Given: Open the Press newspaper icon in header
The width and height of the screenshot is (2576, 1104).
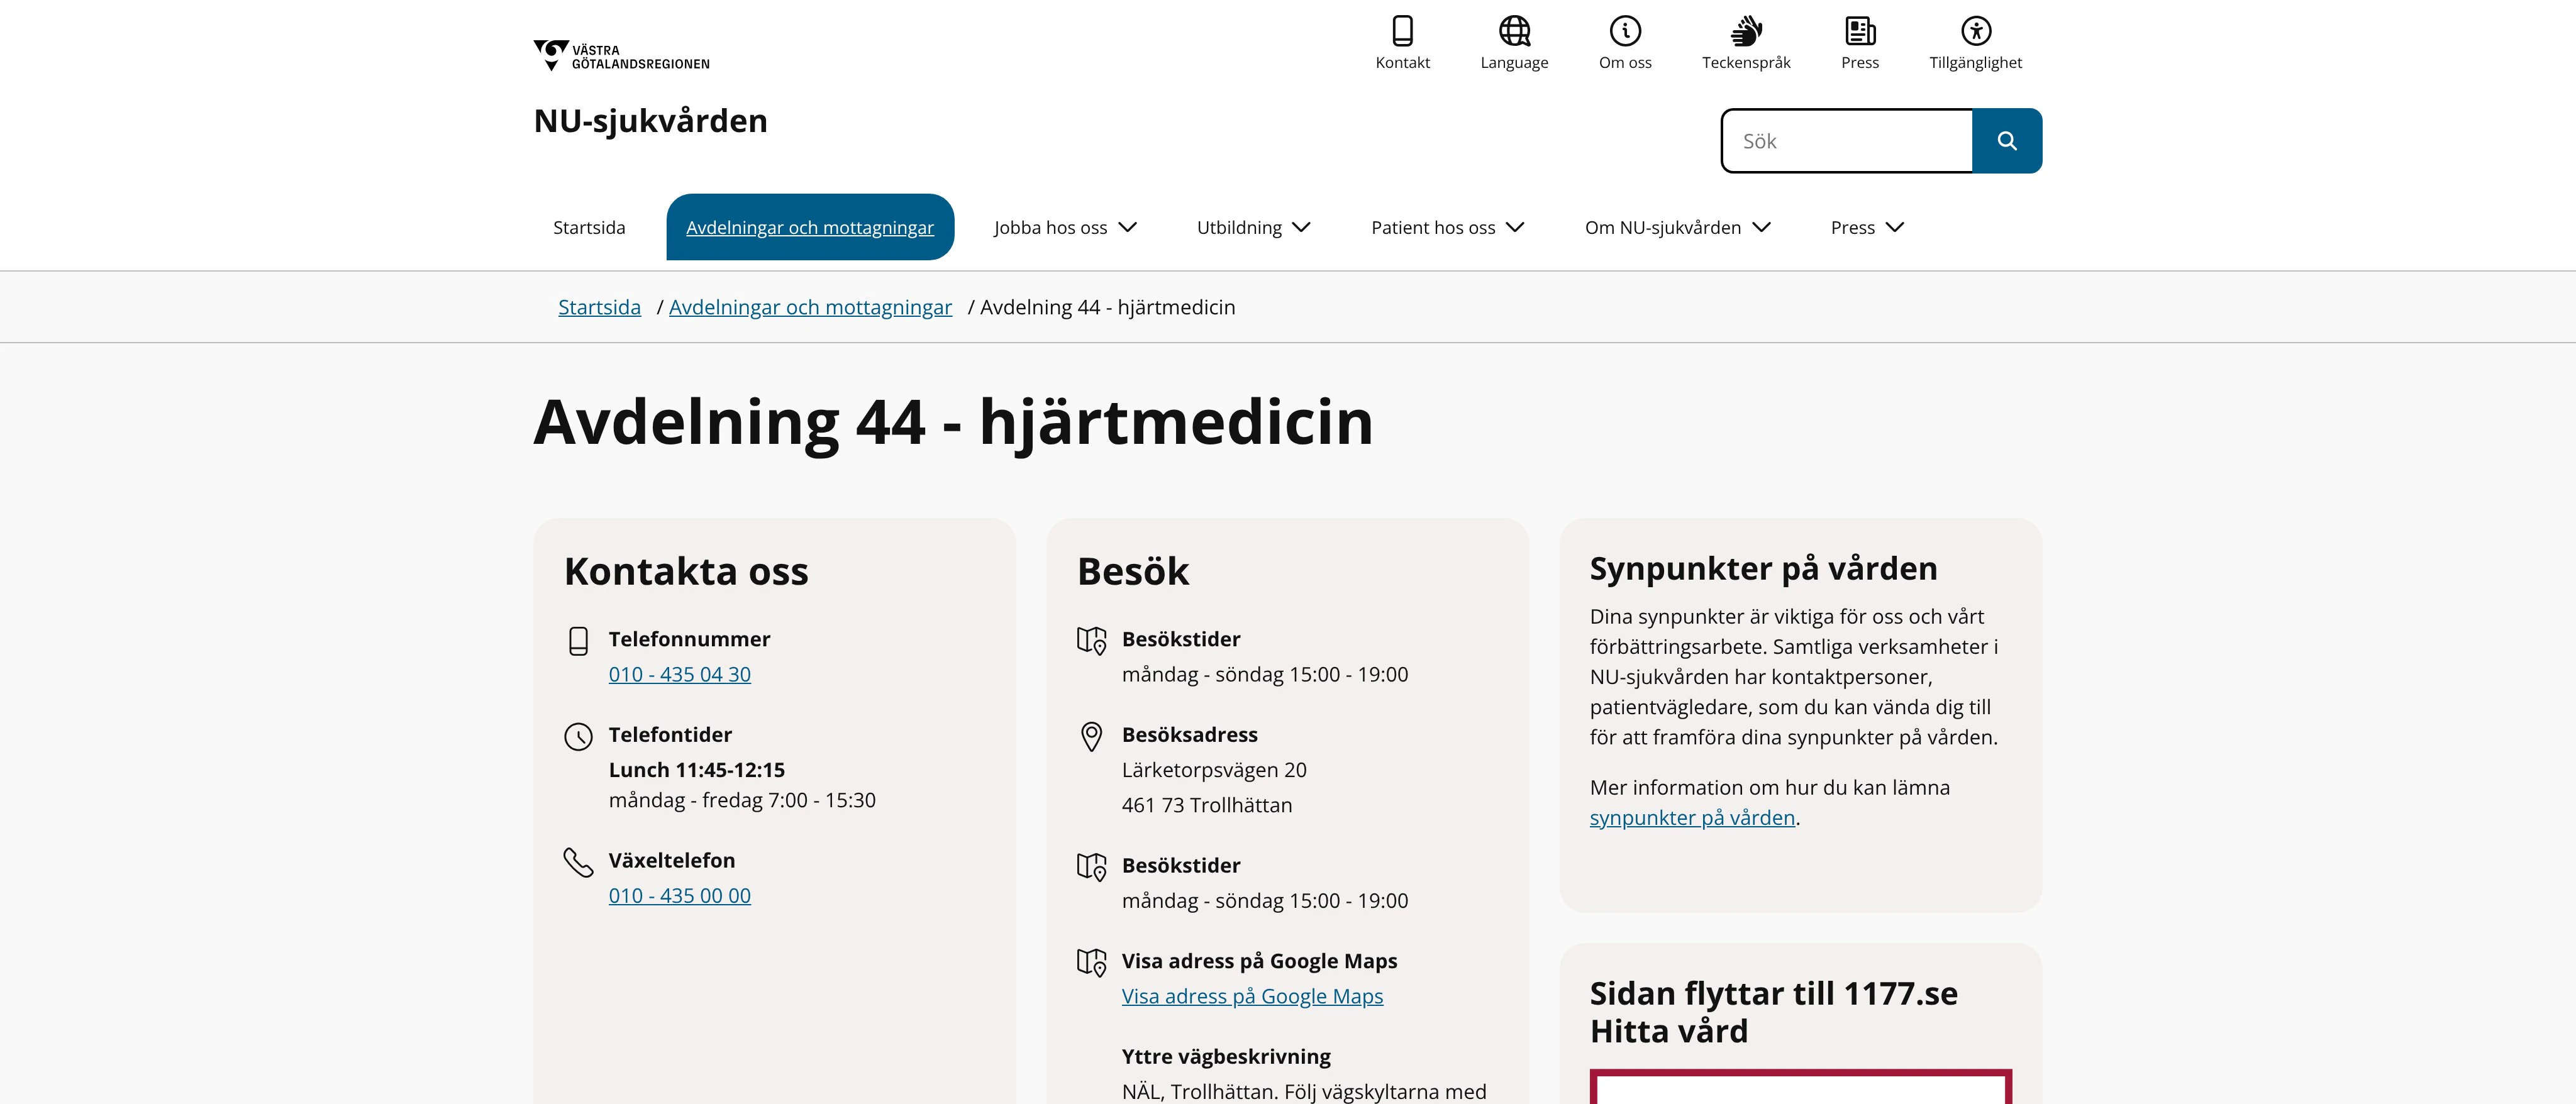Looking at the screenshot, I should (x=1860, y=31).
